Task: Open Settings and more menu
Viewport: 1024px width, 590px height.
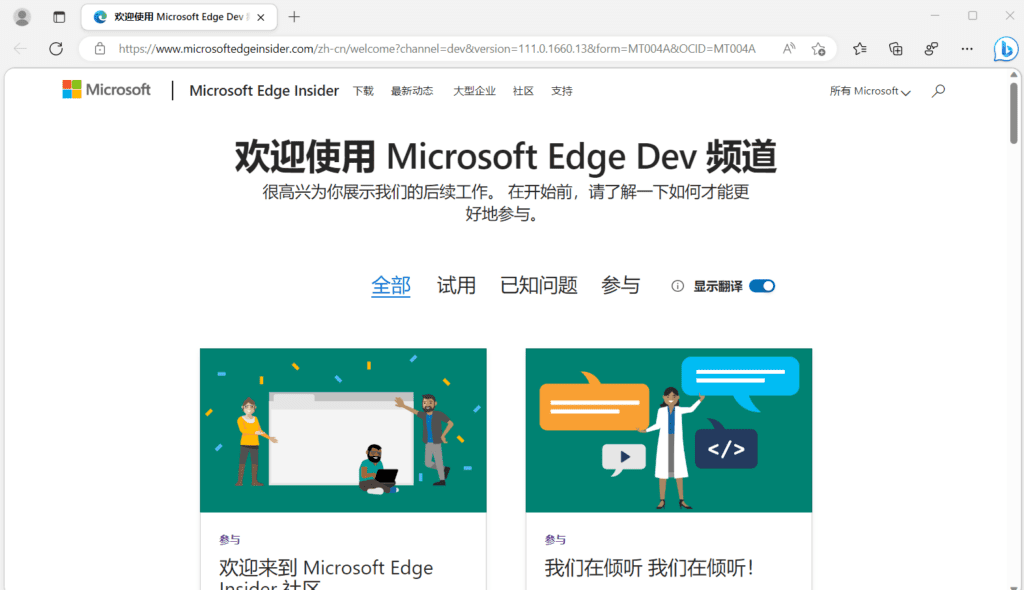Action: coord(966,48)
